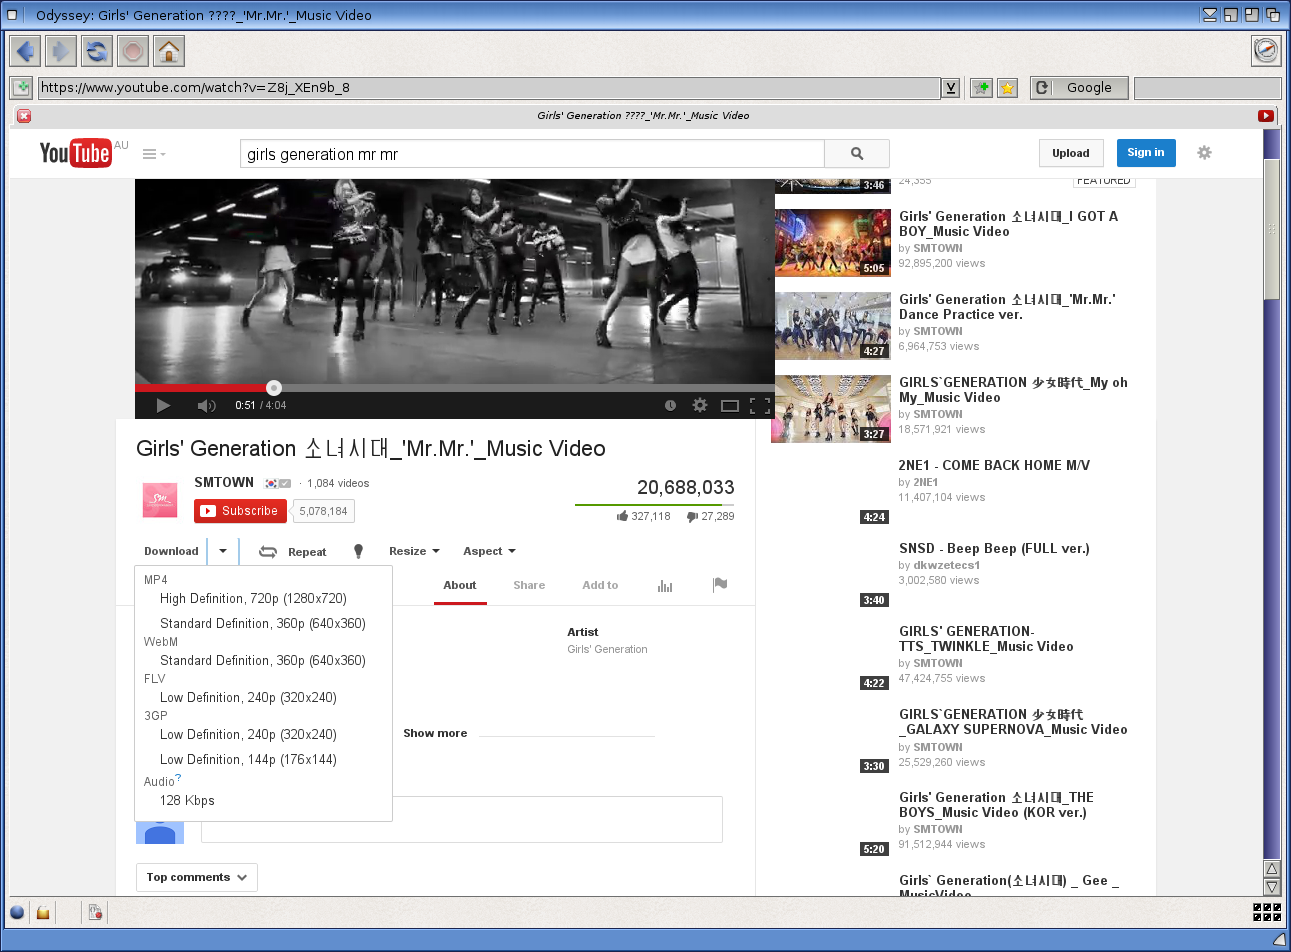
Task: Click the browser search field next to Google
Action: [x=1207, y=88]
